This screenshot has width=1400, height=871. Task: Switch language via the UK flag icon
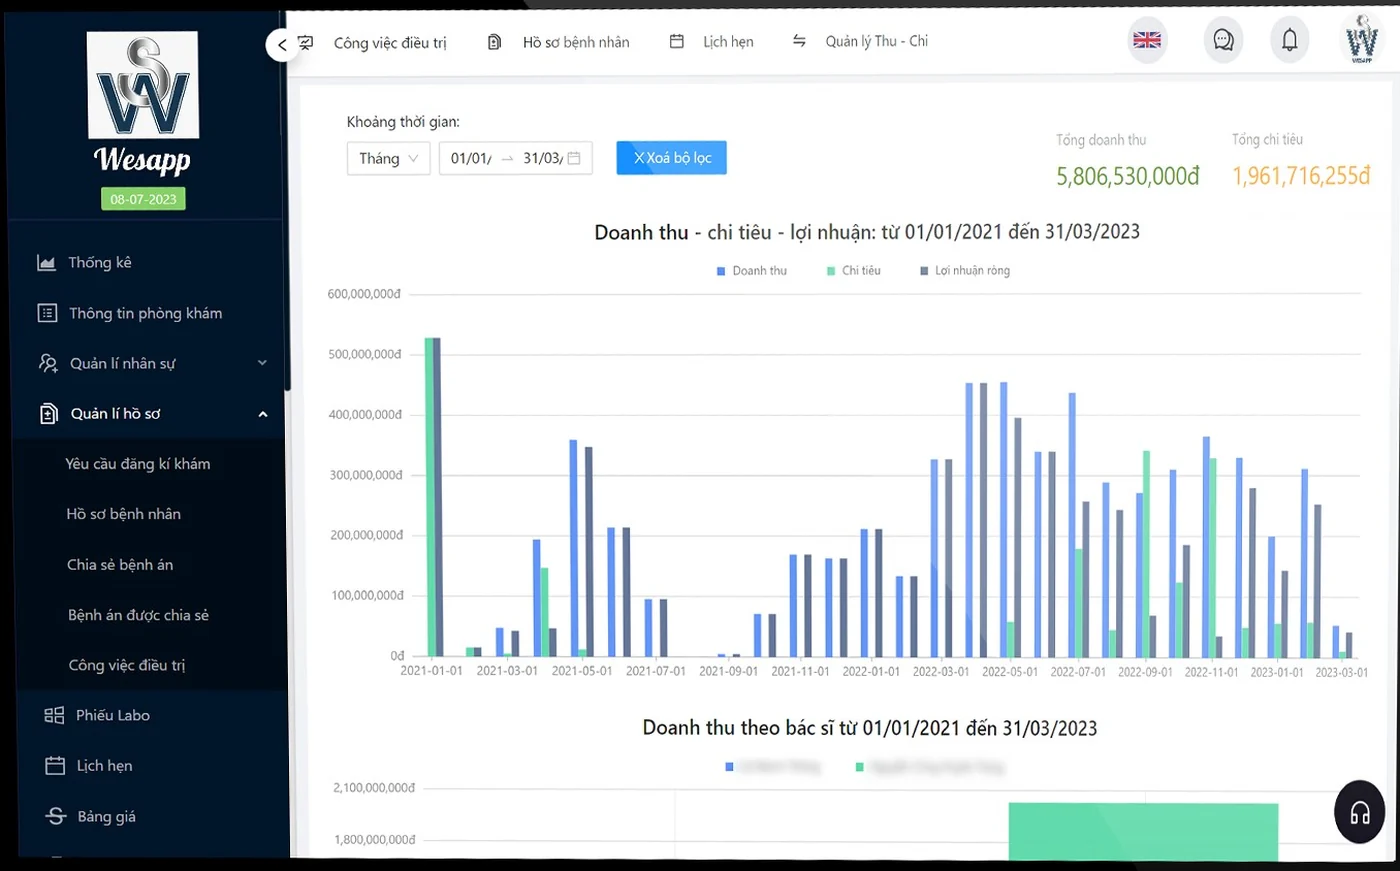1147,40
